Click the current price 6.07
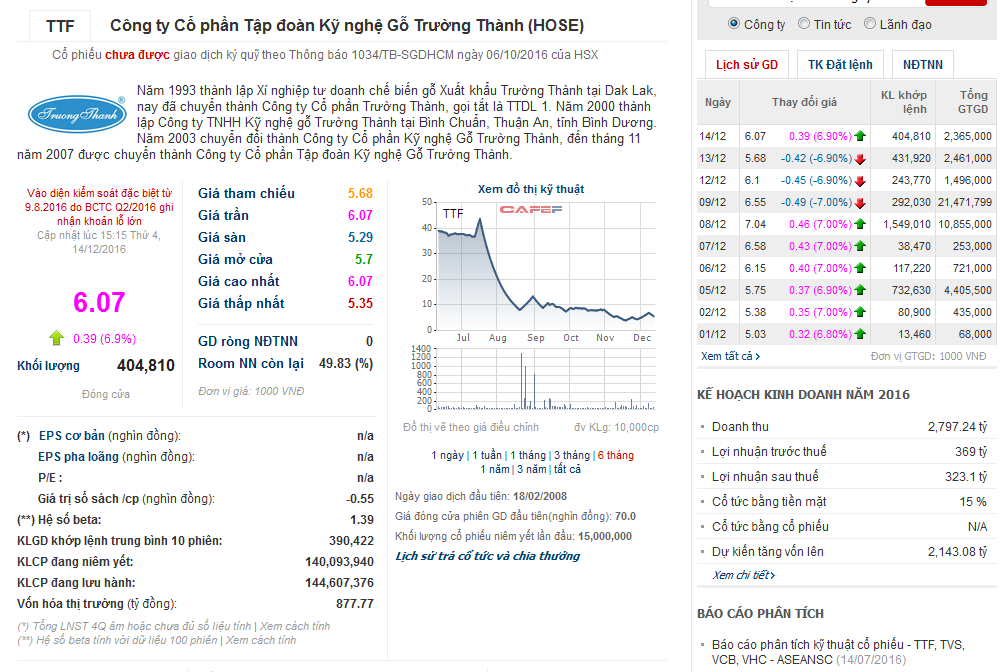 pyautogui.click(x=99, y=302)
